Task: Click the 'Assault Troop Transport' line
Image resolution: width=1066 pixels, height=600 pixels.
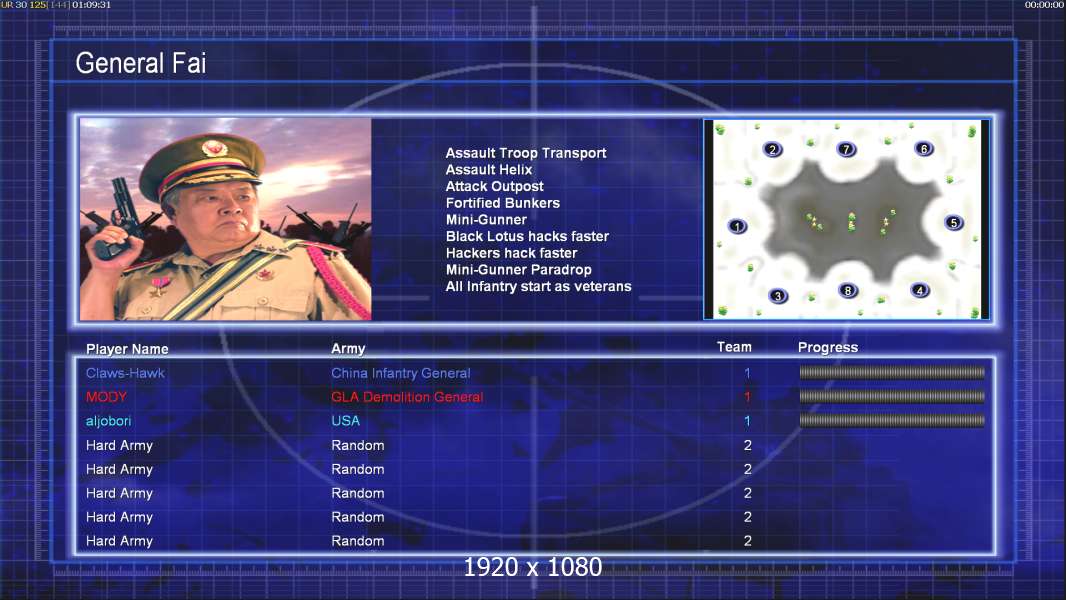Action: (526, 153)
